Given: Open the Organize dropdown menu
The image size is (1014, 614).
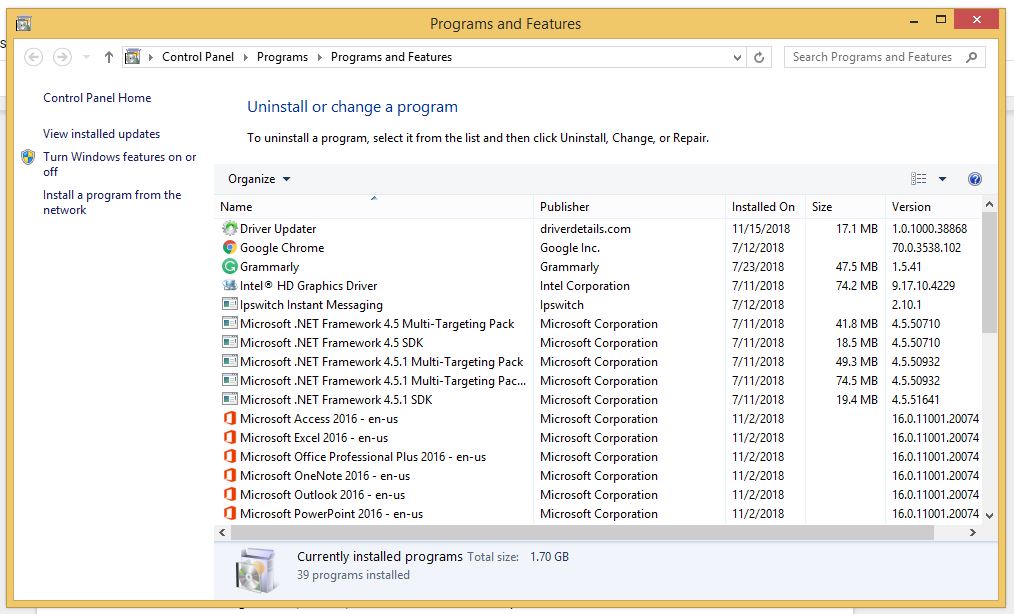Looking at the screenshot, I should click(x=259, y=179).
